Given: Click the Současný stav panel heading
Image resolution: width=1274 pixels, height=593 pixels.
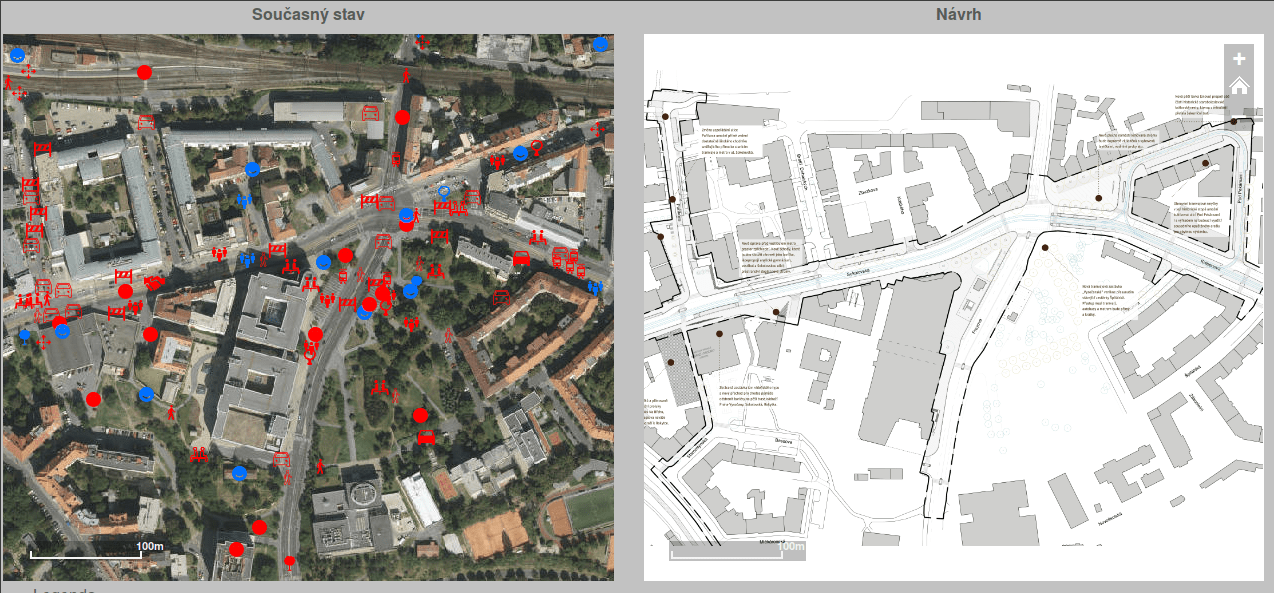Looking at the screenshot, I should click(x=308, y=14).
